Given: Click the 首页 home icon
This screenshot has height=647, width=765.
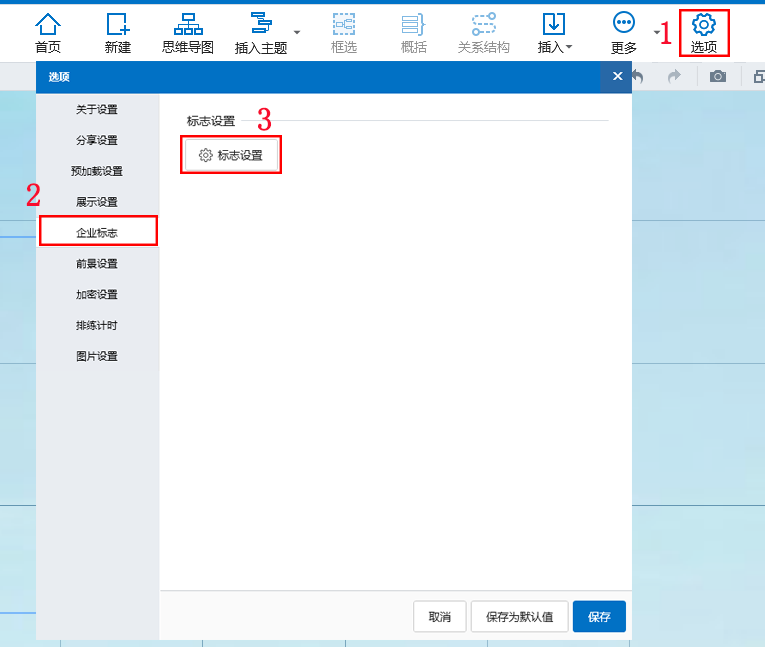Looking at the screenshot, I should tap(47, 25).
